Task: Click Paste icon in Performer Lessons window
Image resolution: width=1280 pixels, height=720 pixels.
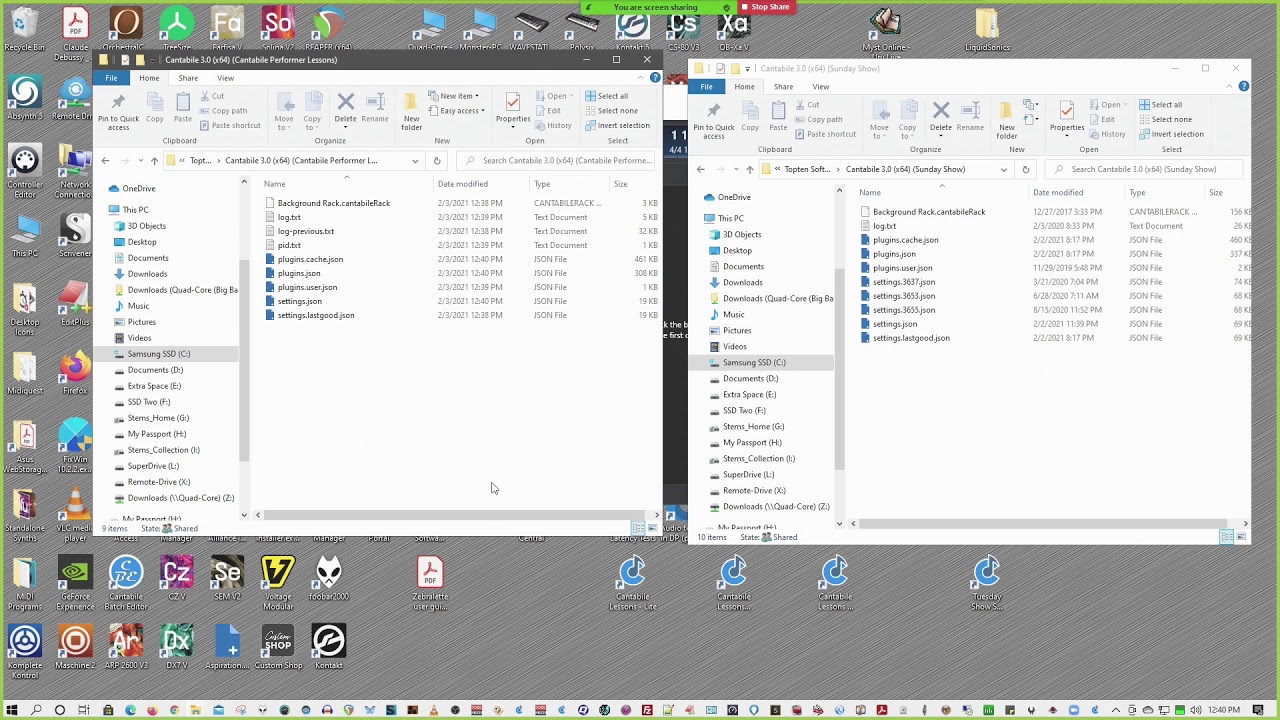Action: 182,107
